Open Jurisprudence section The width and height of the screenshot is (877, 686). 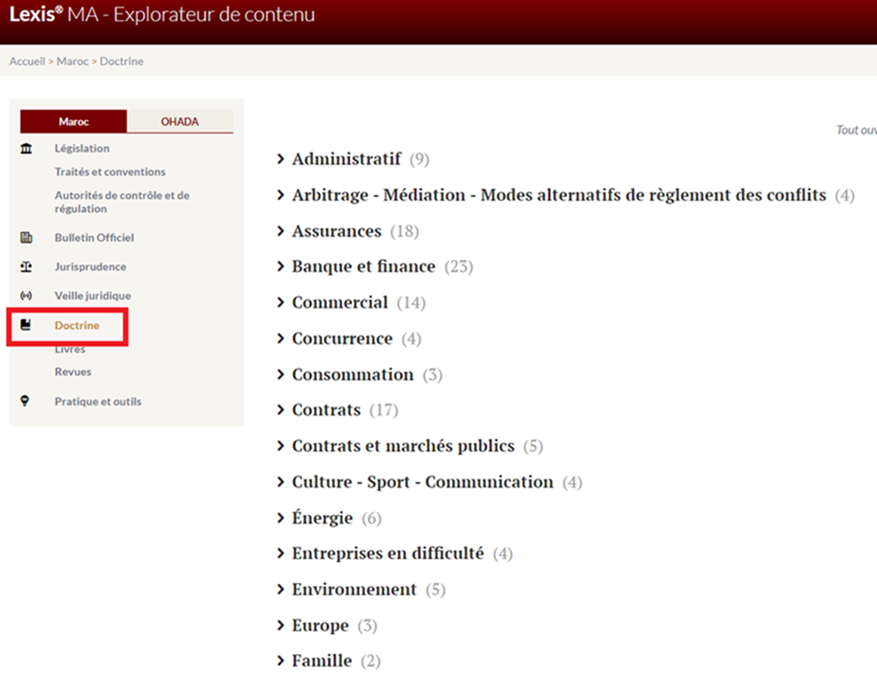pos(91,267)
